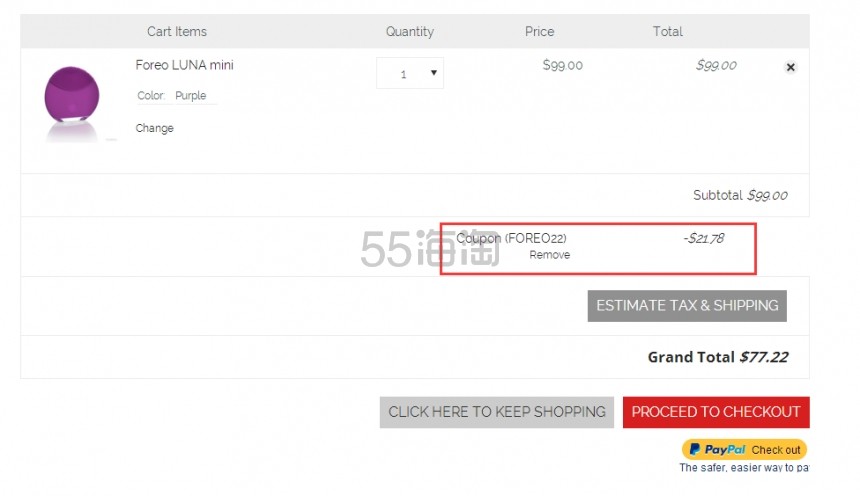Viewport: 860px width, 496px height.
Task: Click the Coupon (FOREO22) label
Action: pyautogui.click(x=511, y=238)
